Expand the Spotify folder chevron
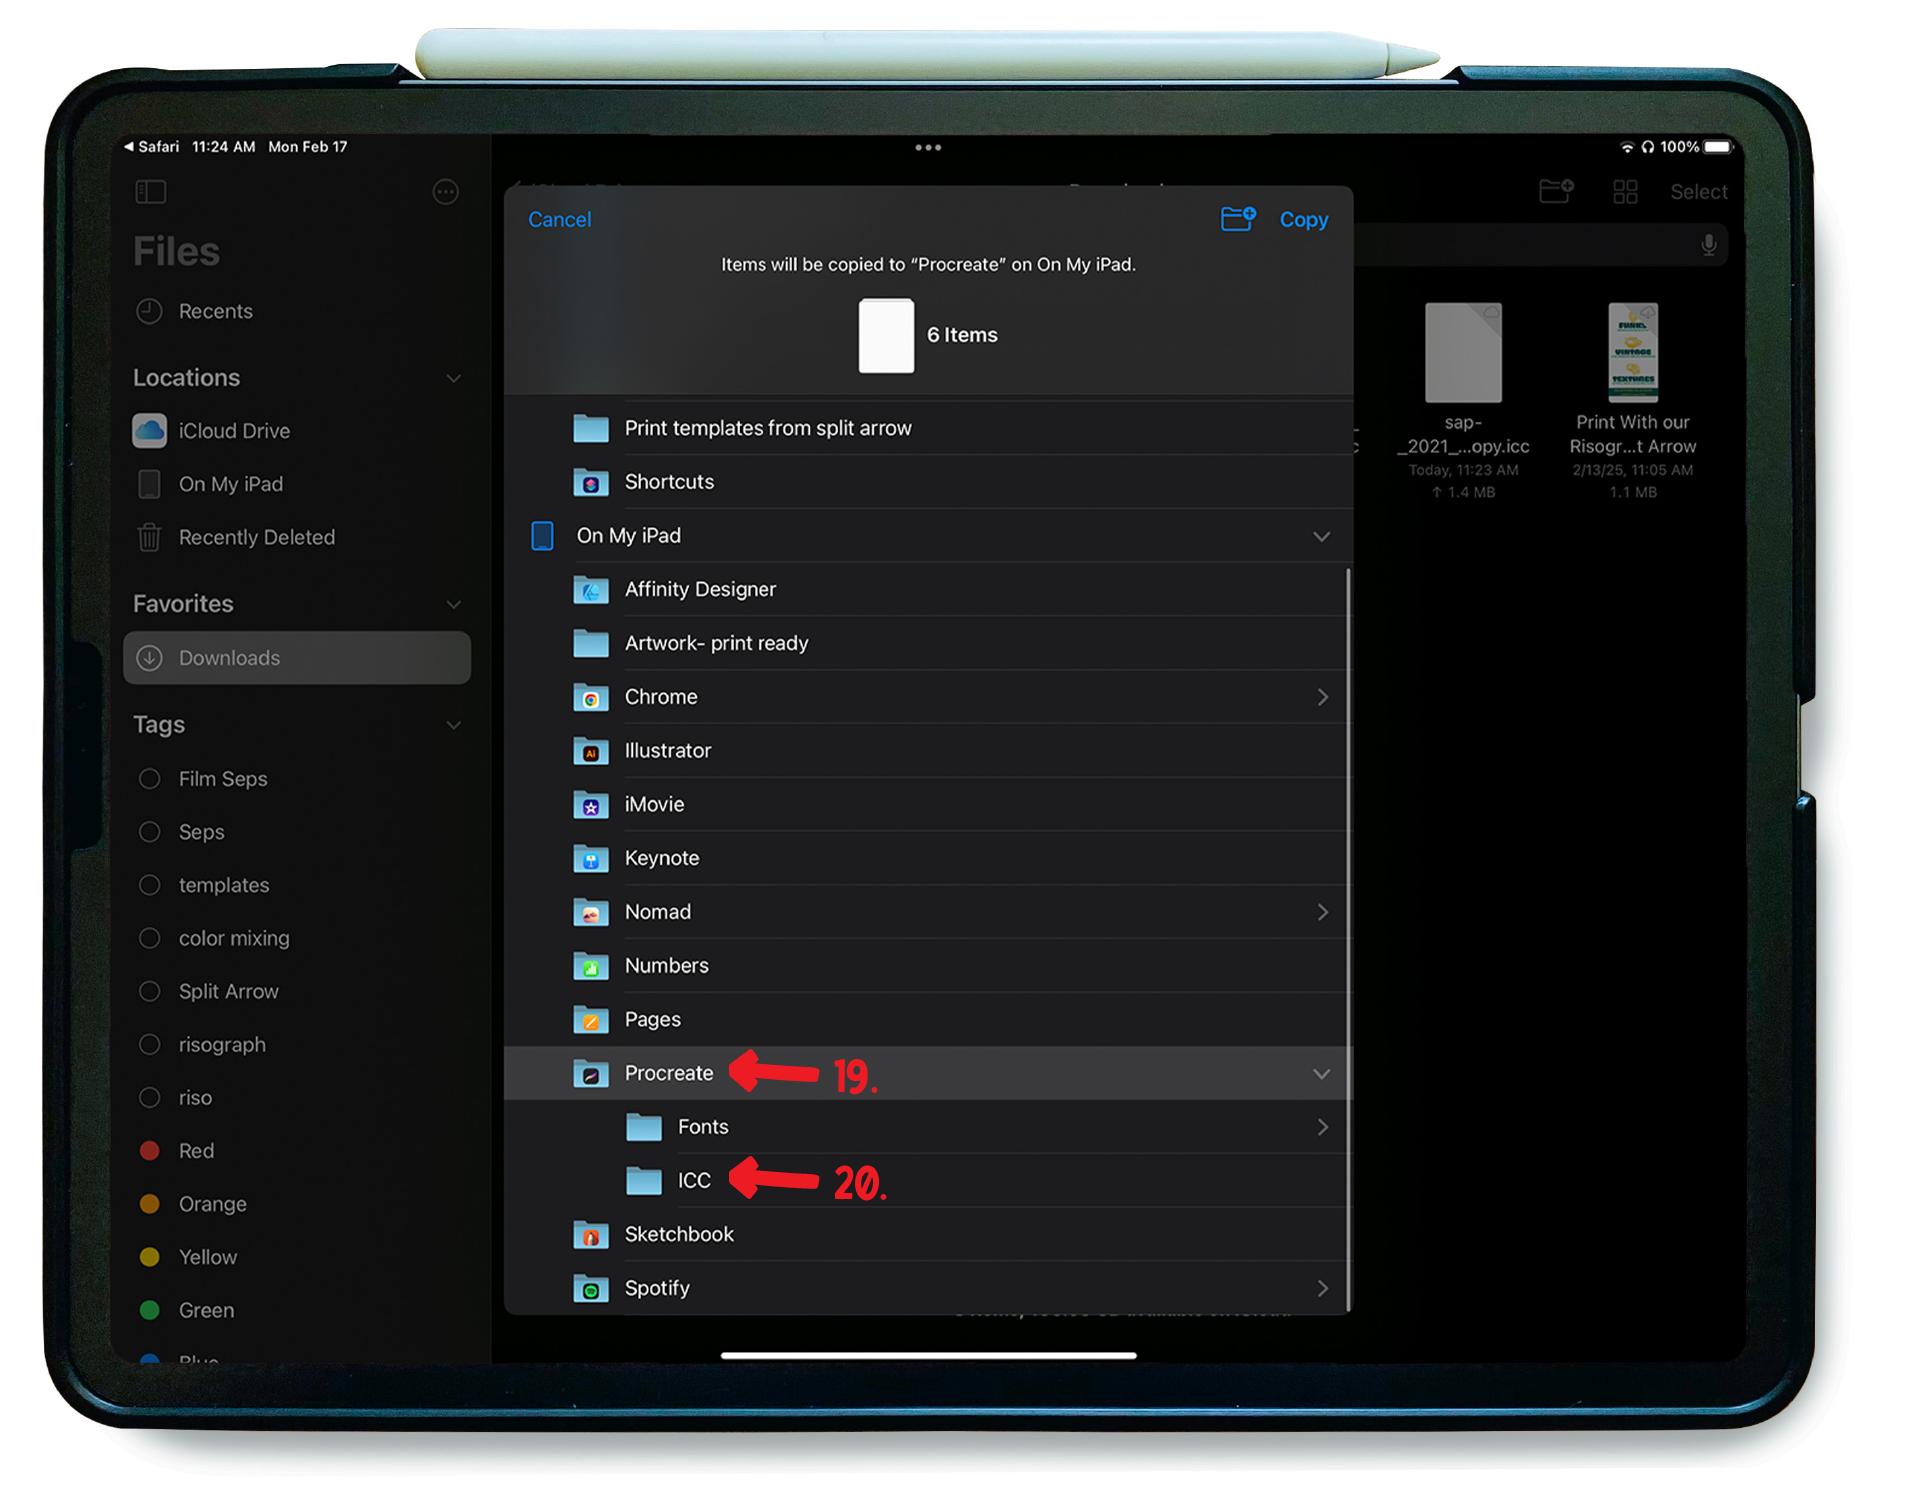The width and height of the screenshot is (1915, 1500). 1322,1289
